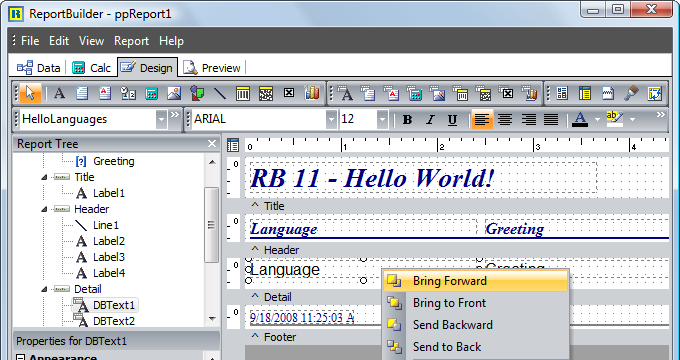Collapse the Header node in Report Tree
This screenshot has width=680, height=360.
coord(44,209)
